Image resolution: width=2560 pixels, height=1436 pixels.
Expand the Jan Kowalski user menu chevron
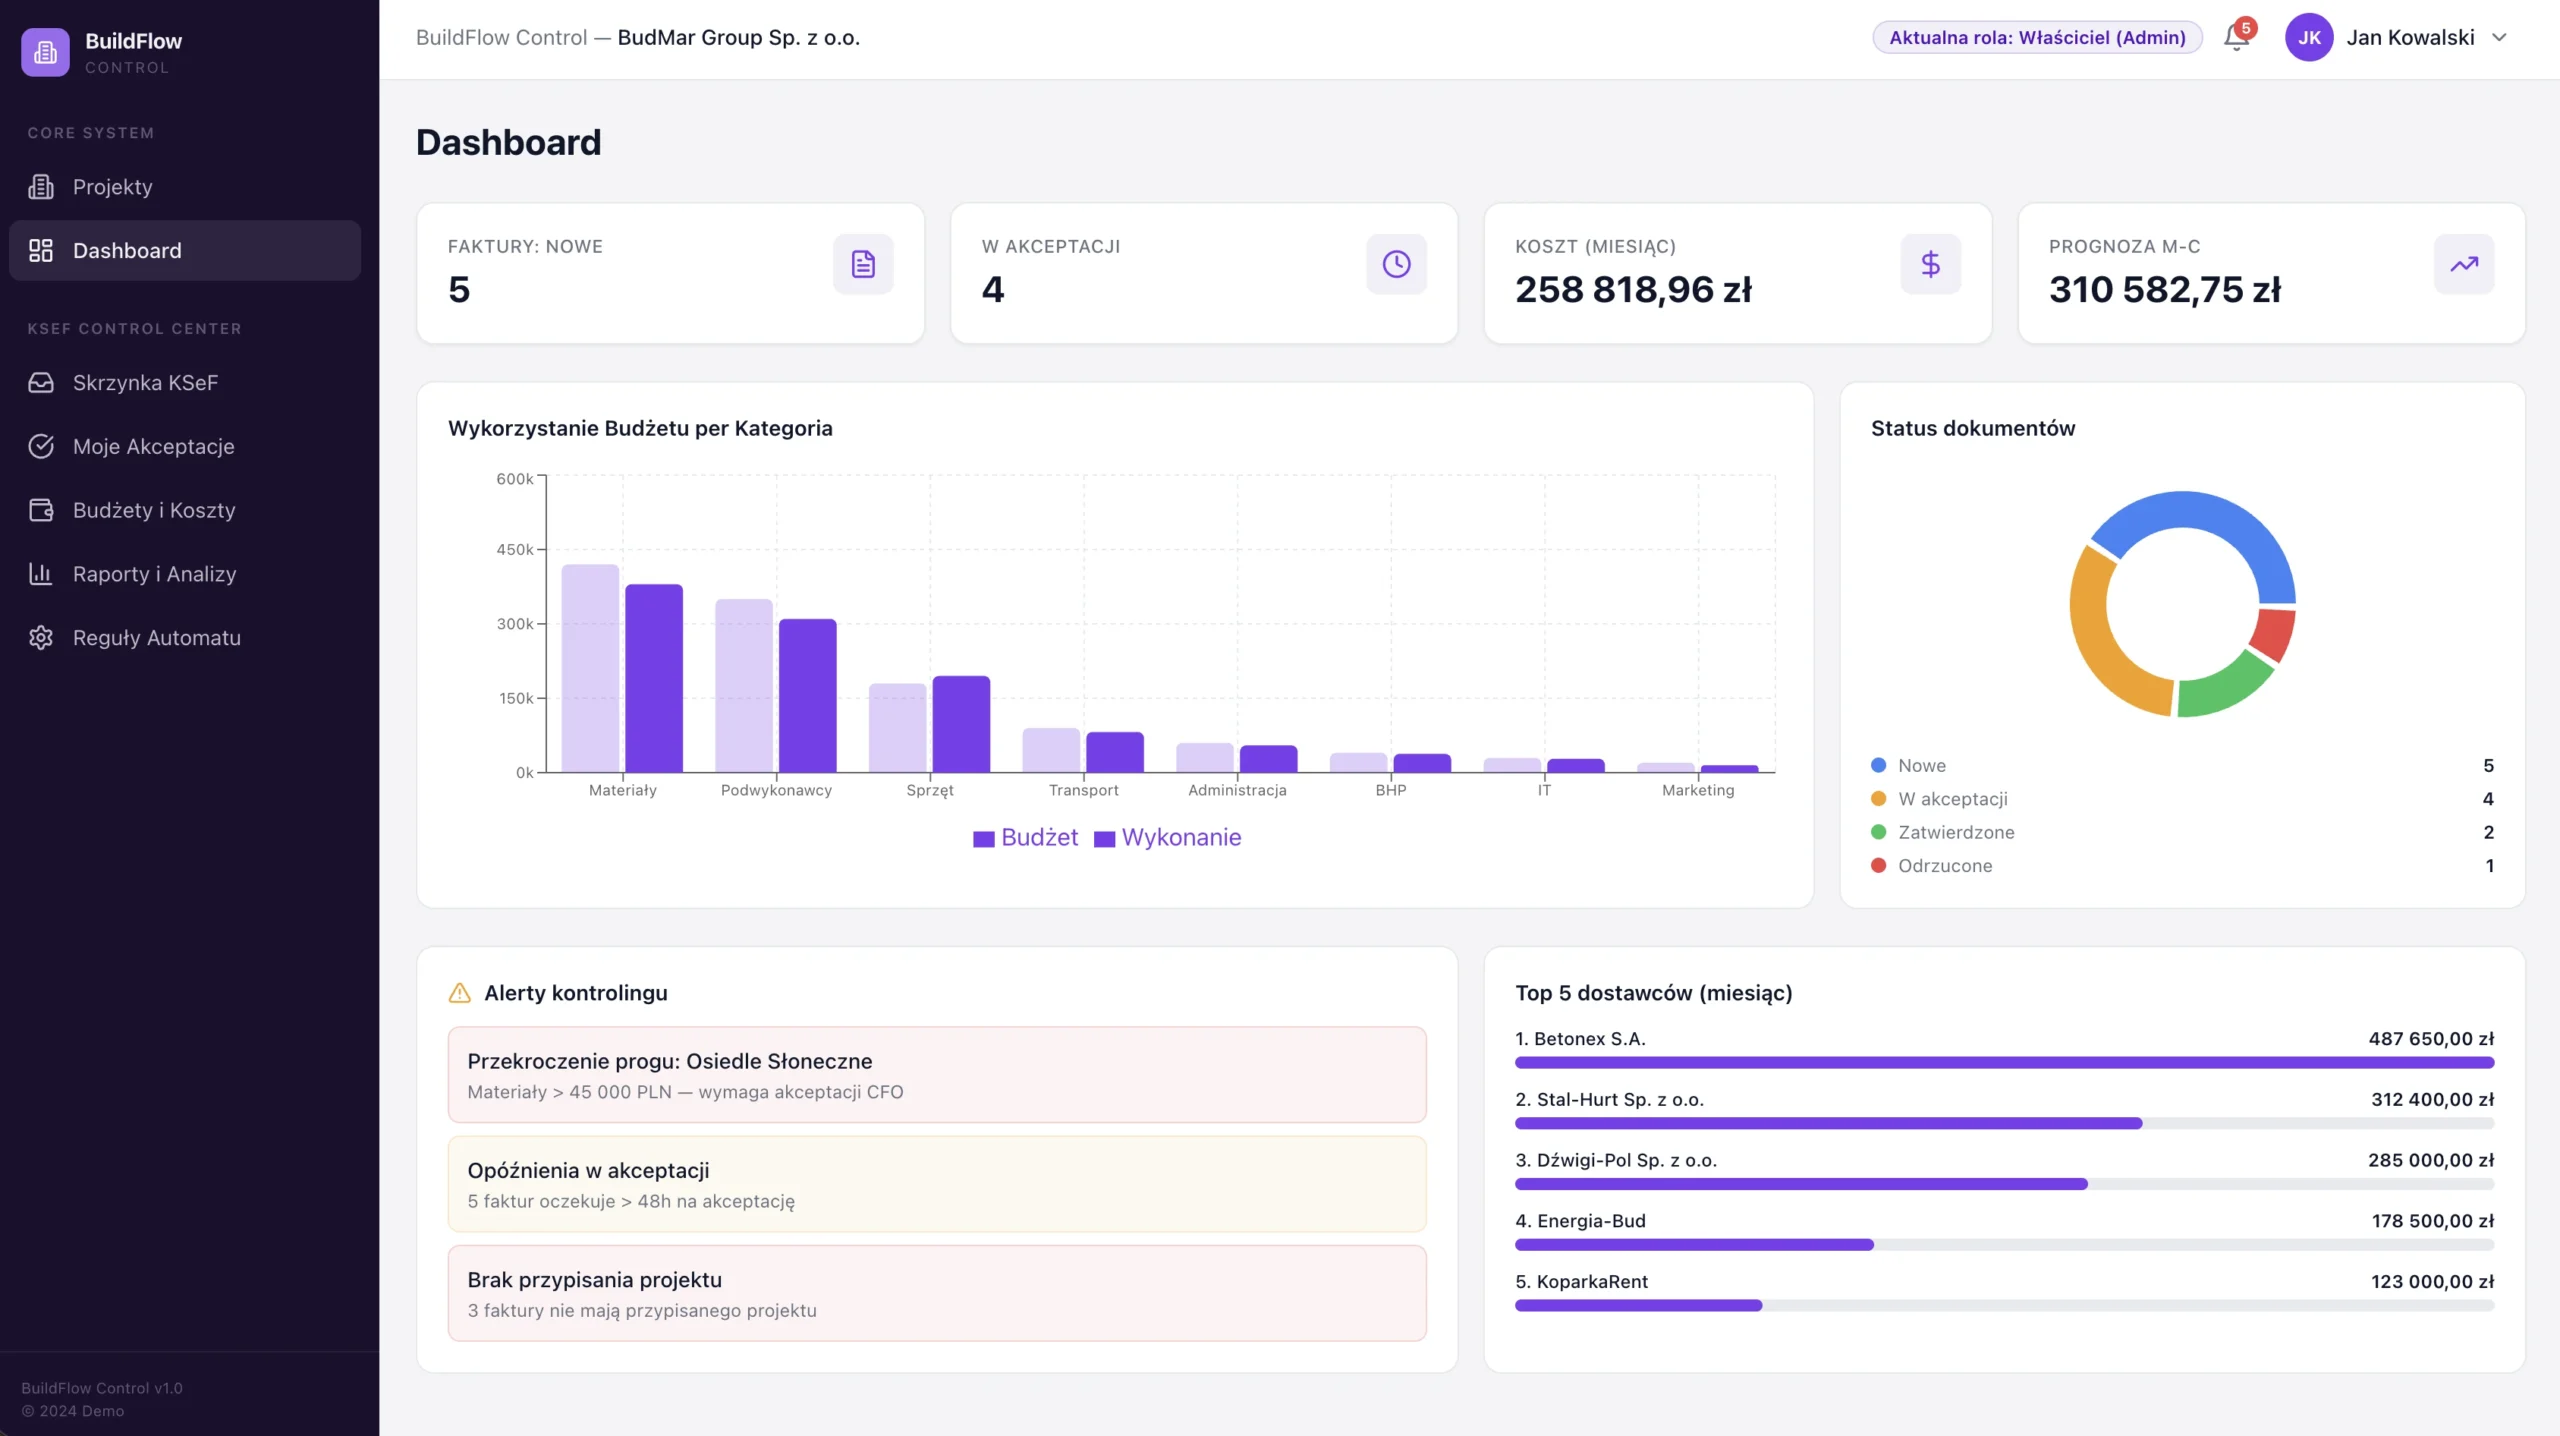pos(2500,38)
